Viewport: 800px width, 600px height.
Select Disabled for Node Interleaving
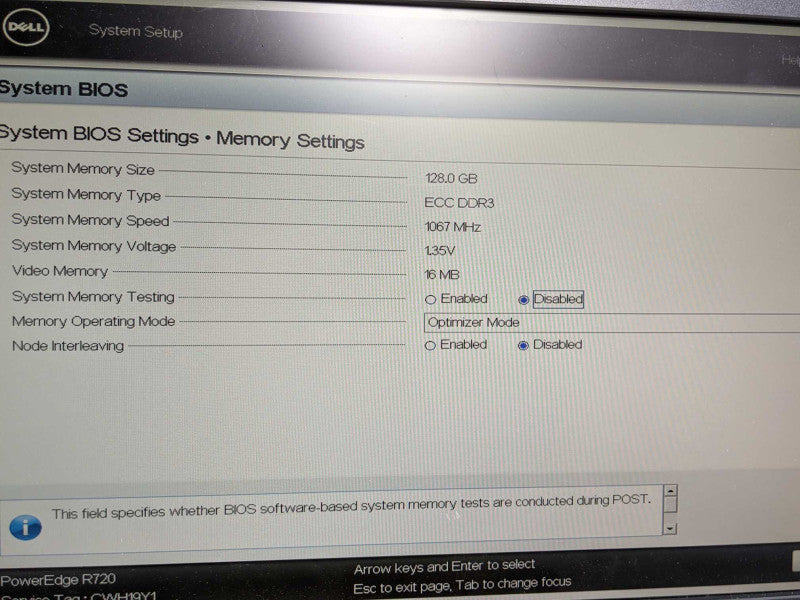[x=523, y=345]
